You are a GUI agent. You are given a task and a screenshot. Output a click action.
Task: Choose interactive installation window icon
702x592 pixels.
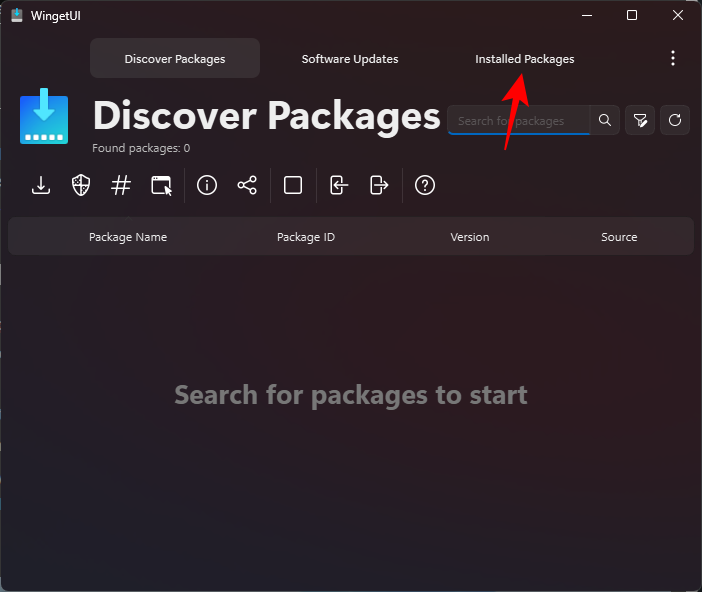(x=161, y=185)
